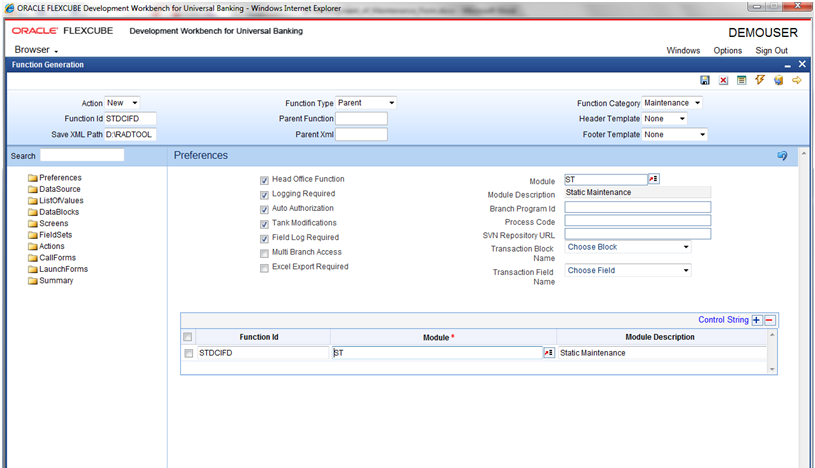815x468 pixels.
Task: Minimize the Function Generation panel
Action: 787,66
